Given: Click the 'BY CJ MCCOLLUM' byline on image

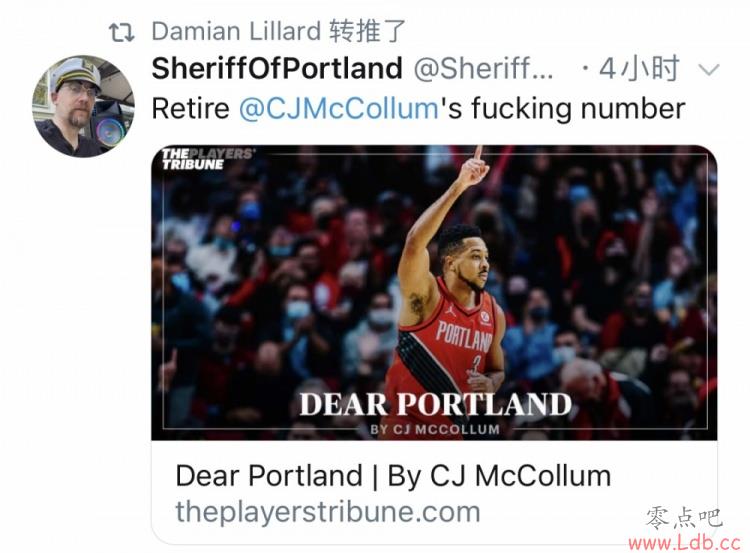Looking at the screenshot, I should coord(435,430).
